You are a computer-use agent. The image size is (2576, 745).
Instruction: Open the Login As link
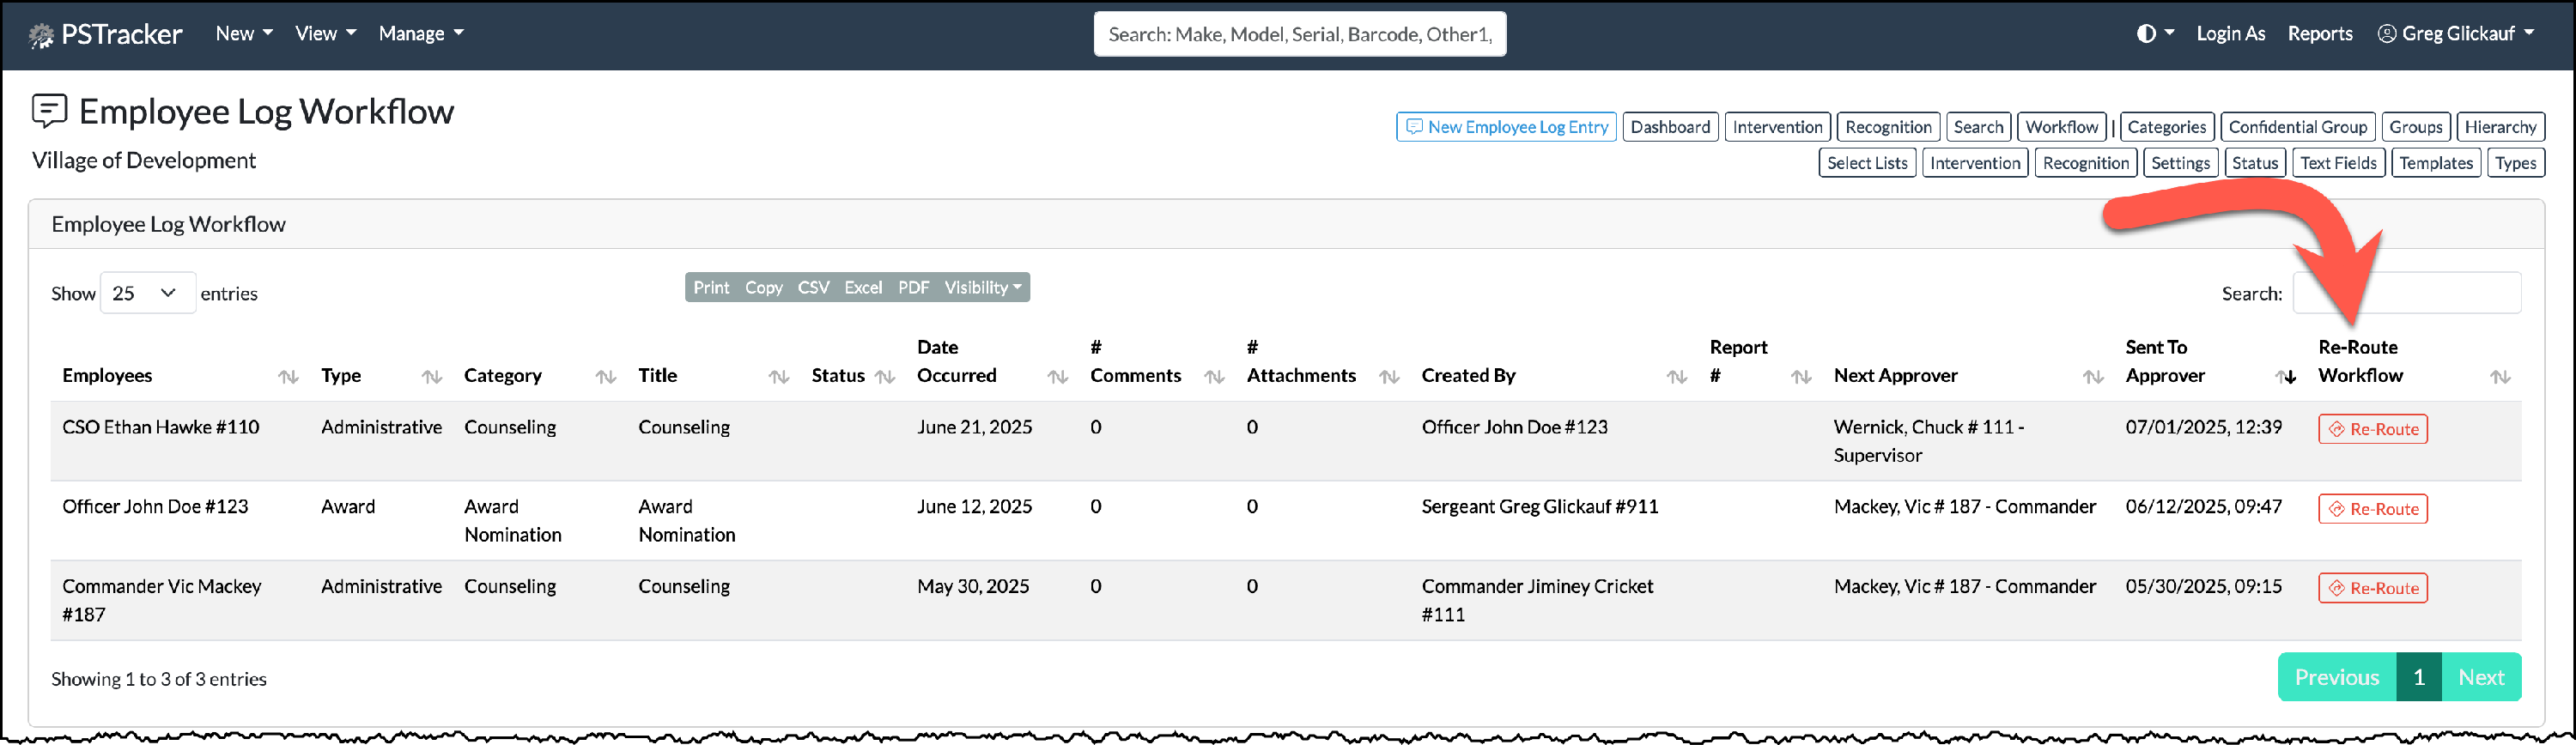(2230, 34)
